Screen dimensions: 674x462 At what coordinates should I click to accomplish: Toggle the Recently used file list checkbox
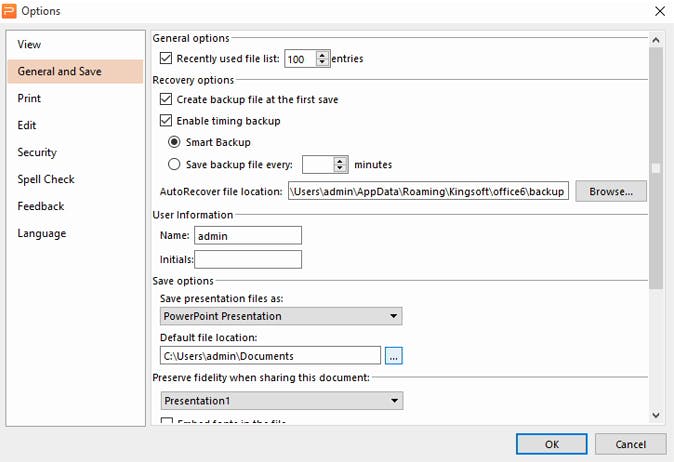point(167,59)
